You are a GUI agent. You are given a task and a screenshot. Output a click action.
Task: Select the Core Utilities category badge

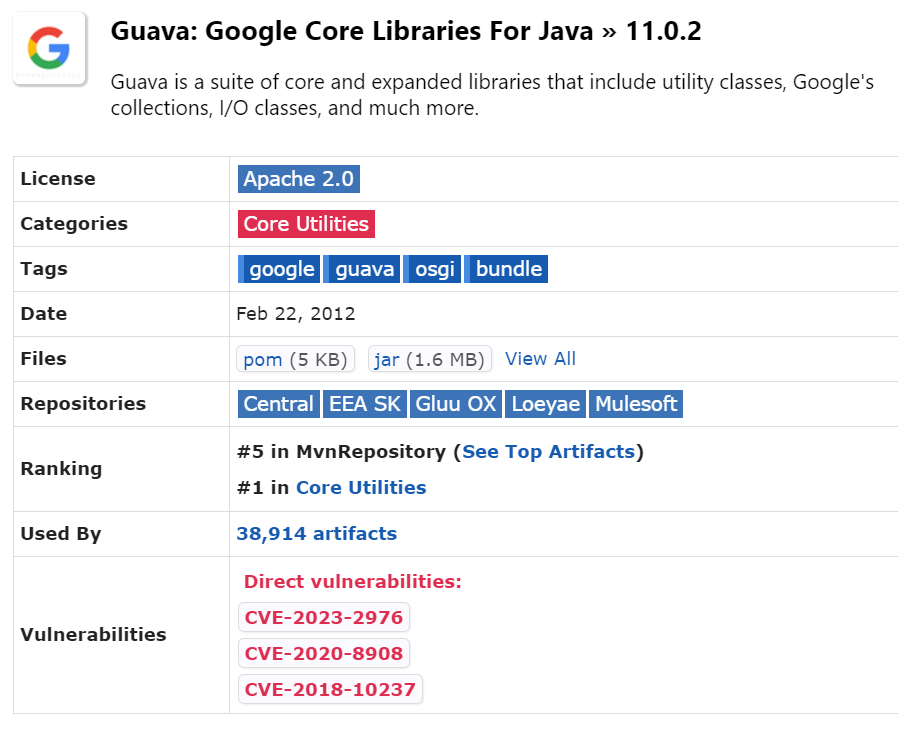pyautogui.click(x=306, y=224)
